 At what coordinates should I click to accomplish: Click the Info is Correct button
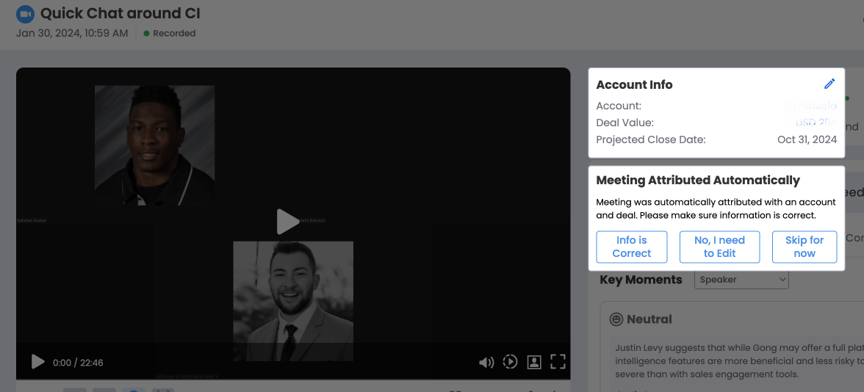(x=631, y=247)
